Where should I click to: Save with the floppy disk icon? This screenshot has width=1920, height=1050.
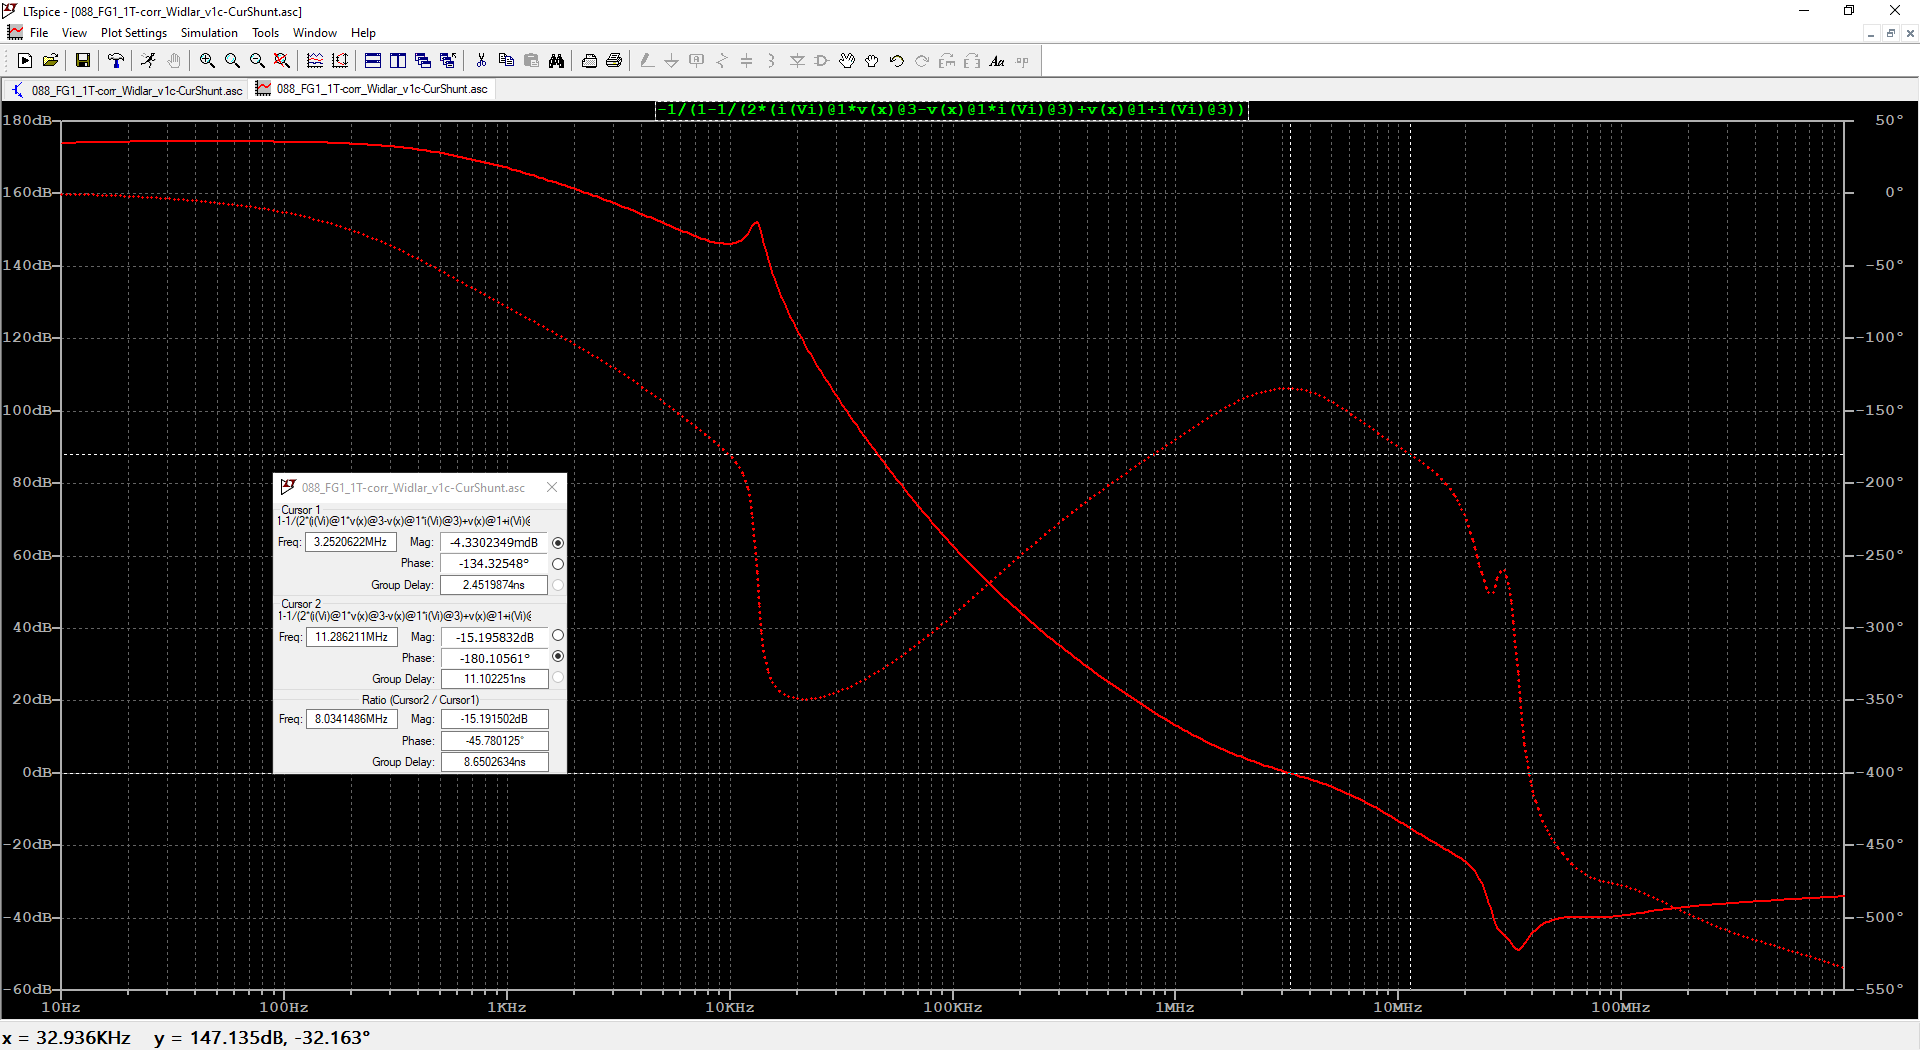pyautogui.click(x=83, y=61)
